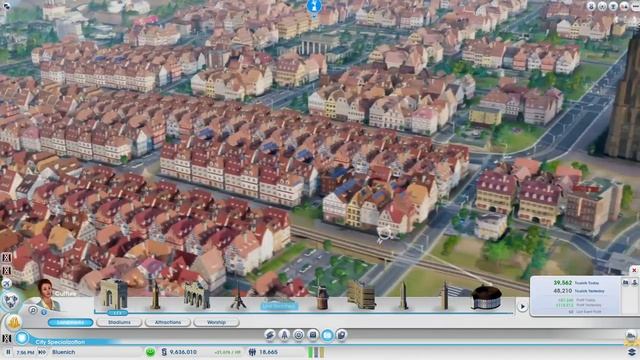Select the Washington Monument obelisk landmark
Viewport: 640px width, 360px height.
(x=403, y=296)
